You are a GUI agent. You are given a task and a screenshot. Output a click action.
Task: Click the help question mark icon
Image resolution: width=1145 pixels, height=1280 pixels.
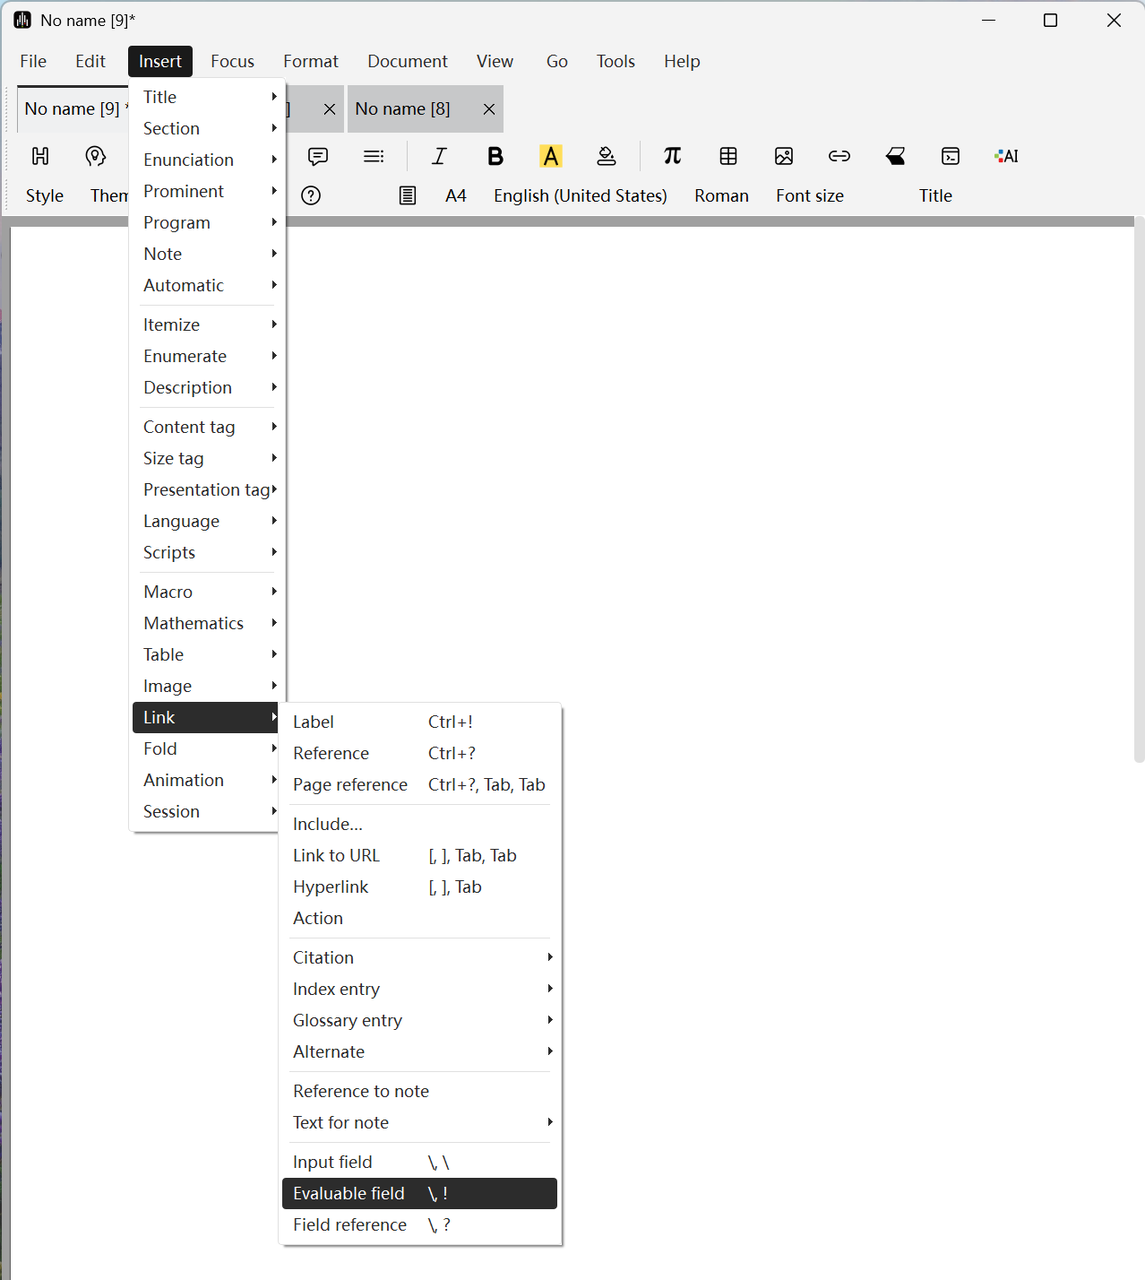point(311,196)
